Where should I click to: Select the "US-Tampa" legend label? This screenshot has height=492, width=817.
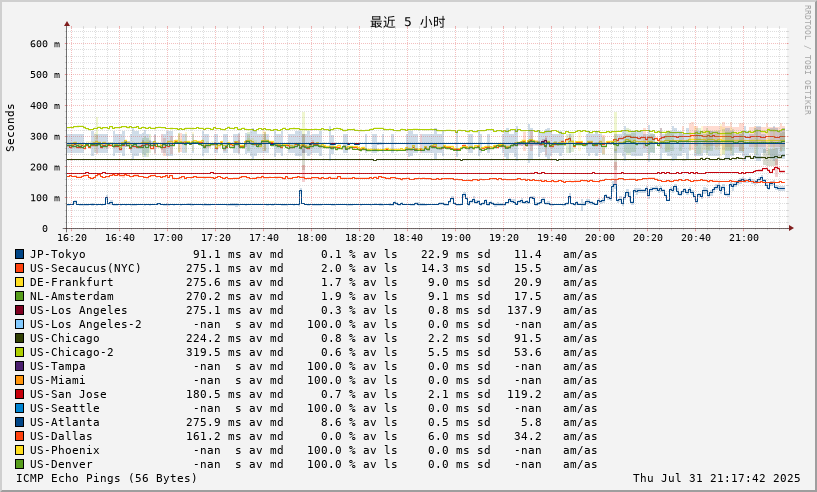click(57, 366)
